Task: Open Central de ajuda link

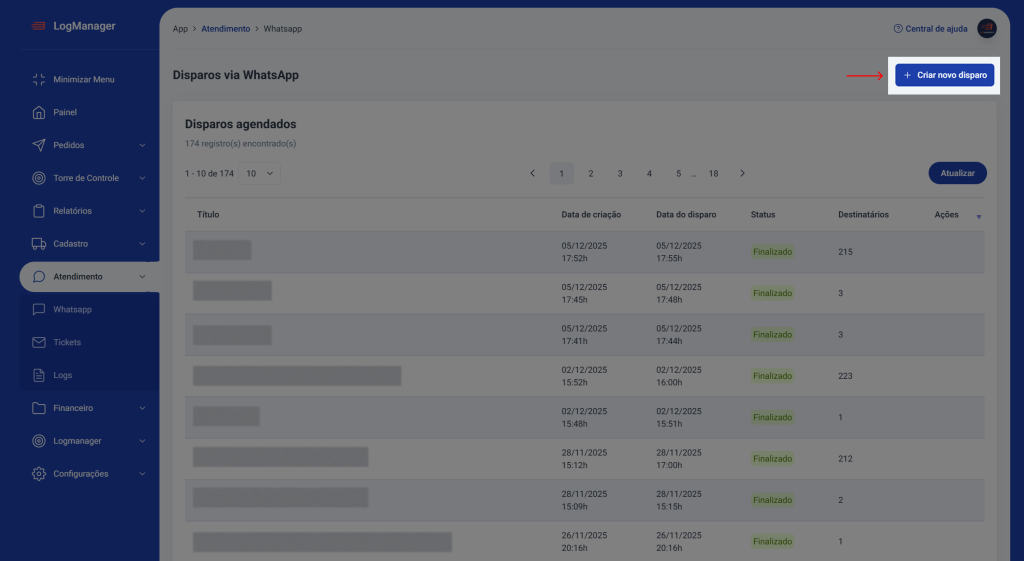Action: [930, 29]
